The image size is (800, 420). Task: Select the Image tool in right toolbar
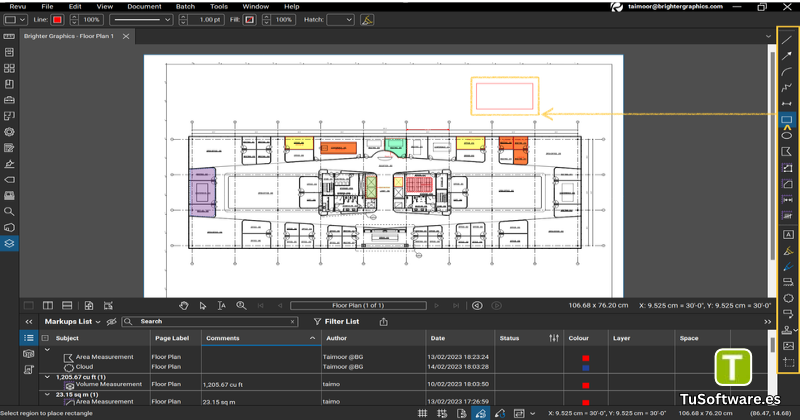click(788, 346)
